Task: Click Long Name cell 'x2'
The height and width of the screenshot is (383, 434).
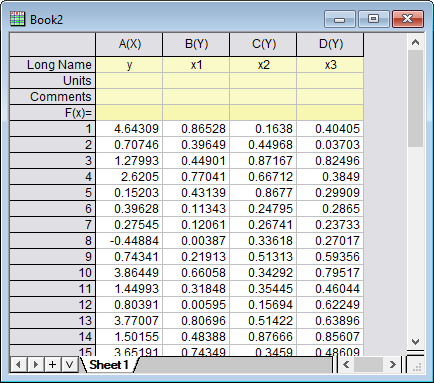Action: 263,65
